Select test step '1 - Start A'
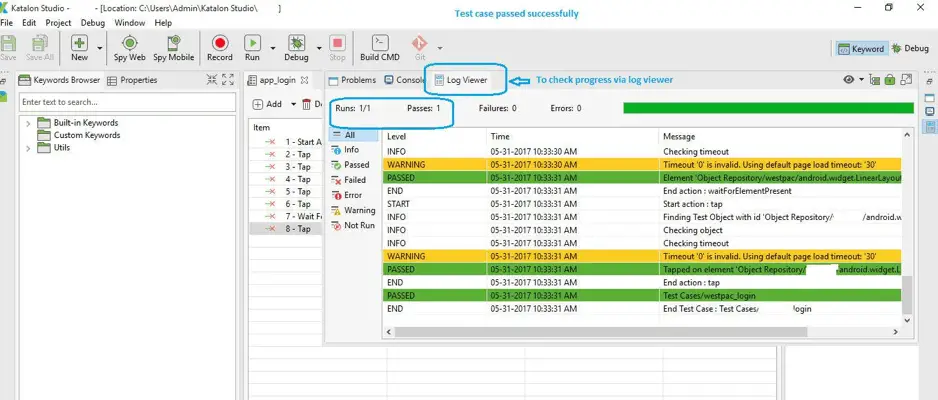938x400 pixels. point(286,142)
